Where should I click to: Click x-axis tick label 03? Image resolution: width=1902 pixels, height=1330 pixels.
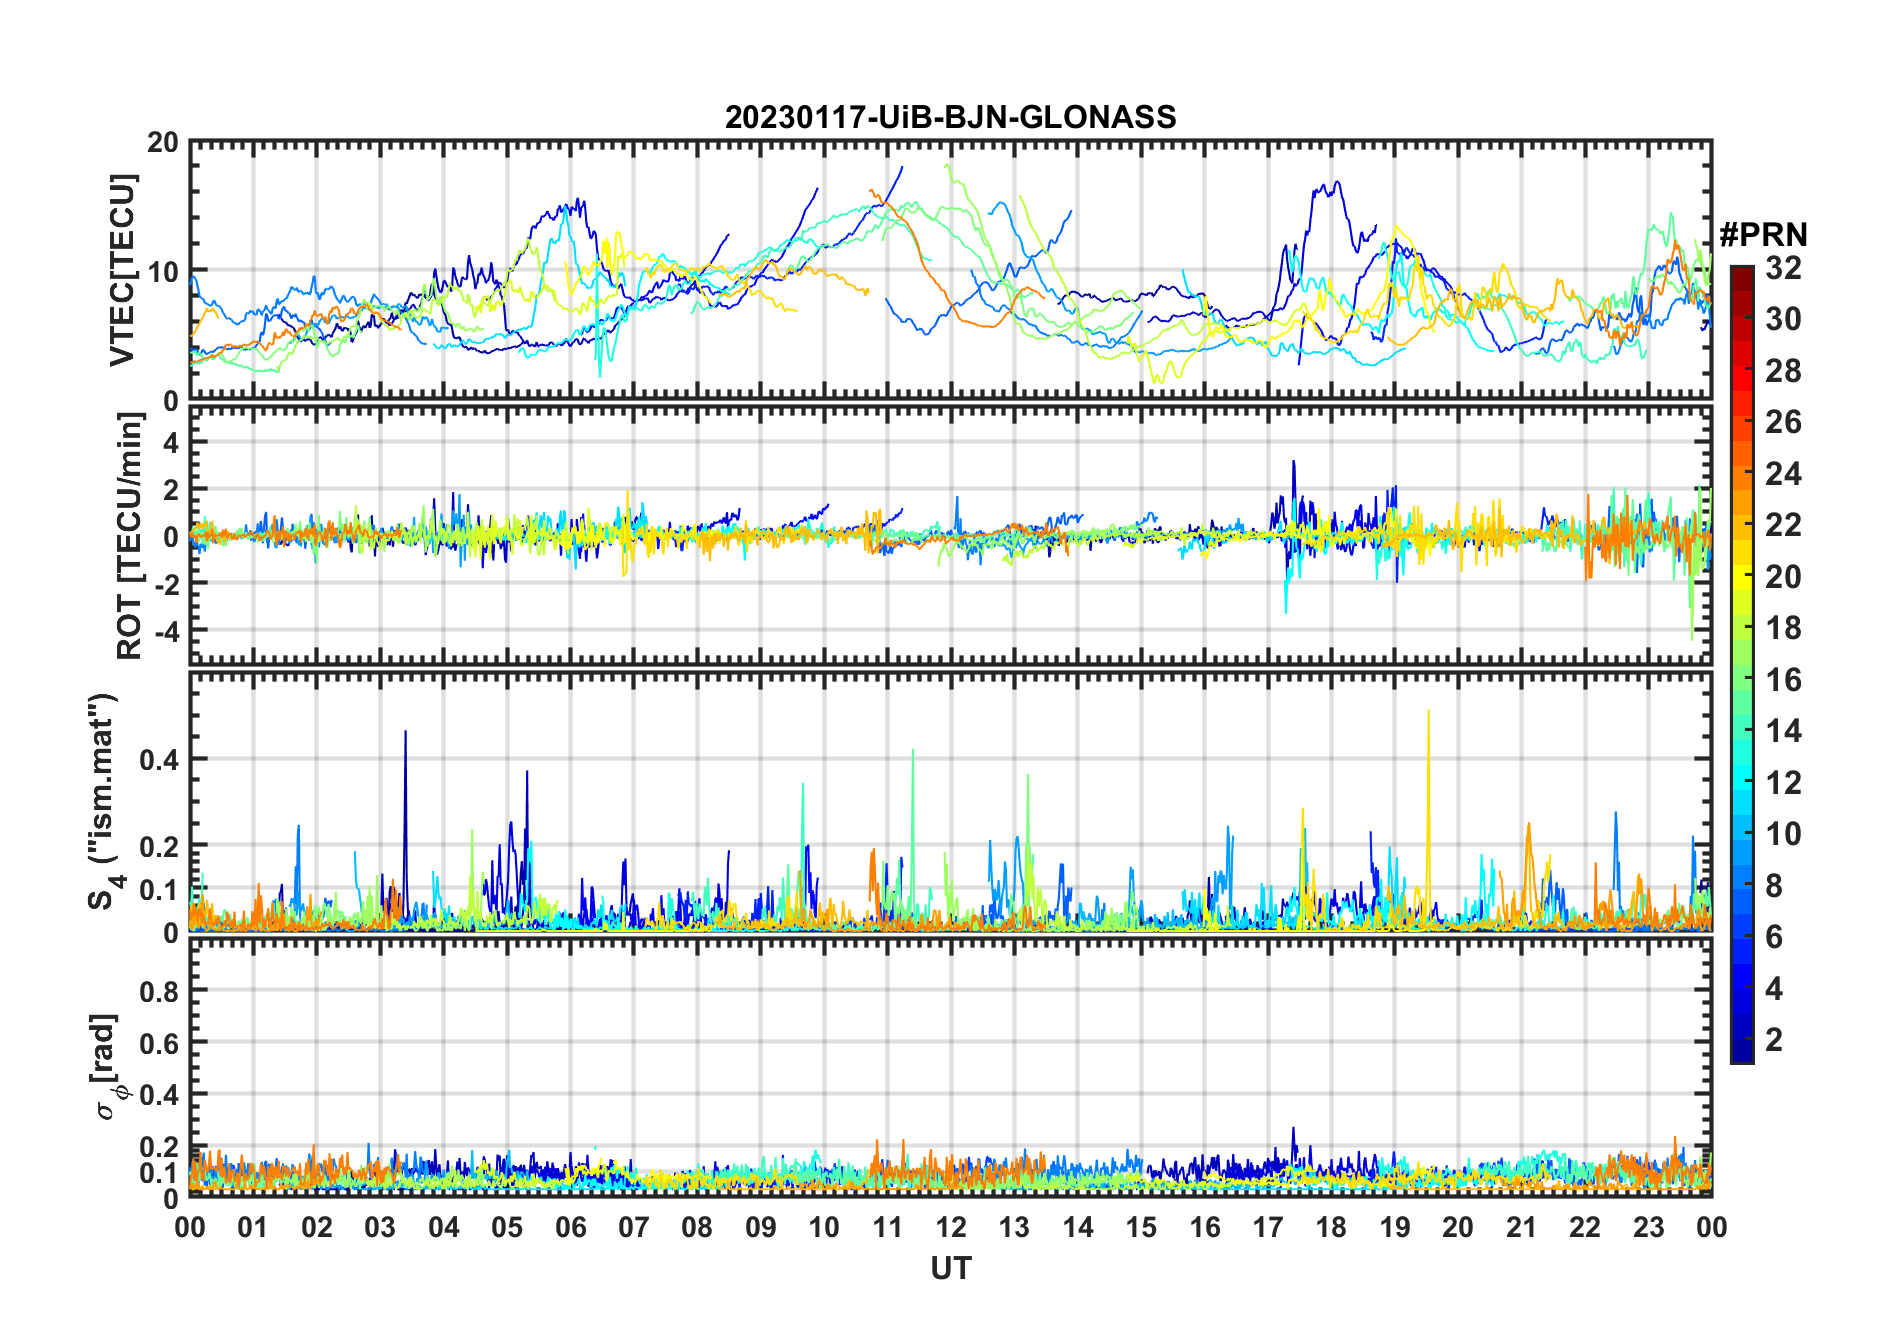click(380, 1227)
